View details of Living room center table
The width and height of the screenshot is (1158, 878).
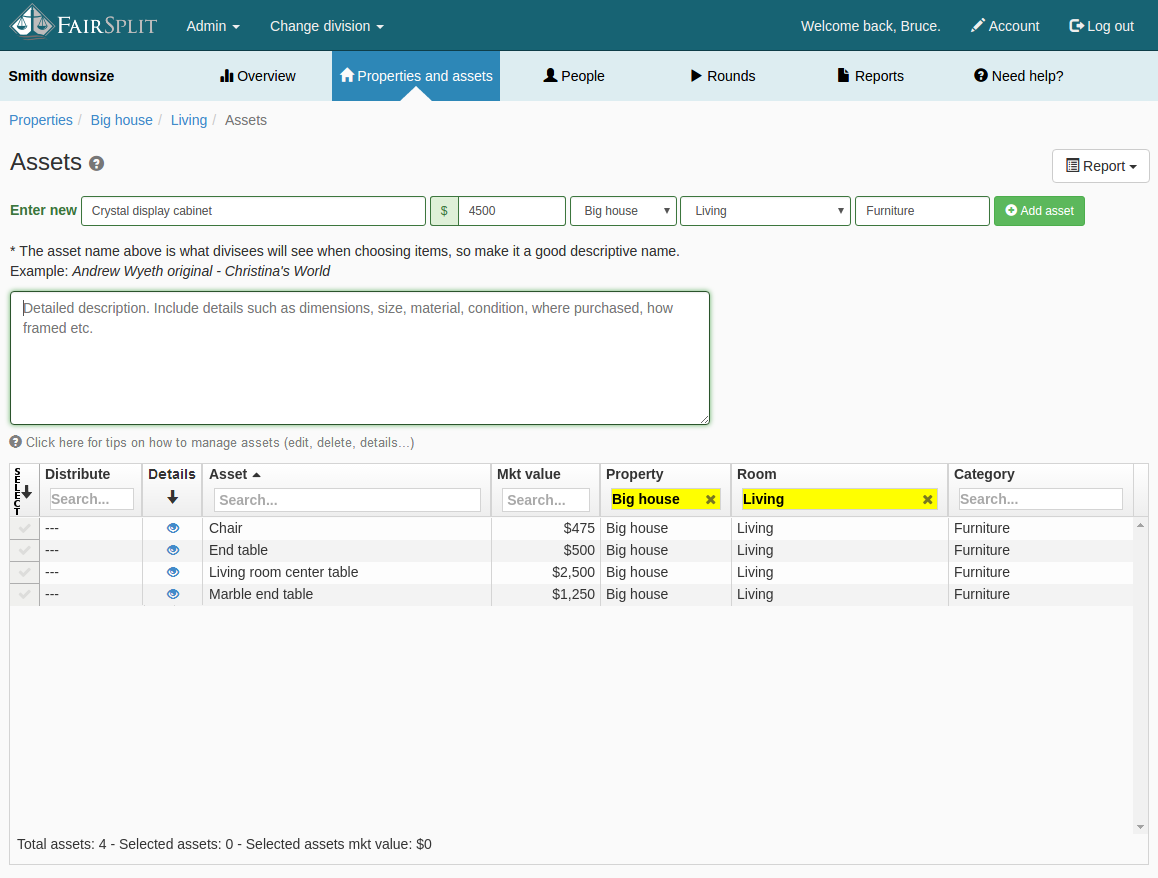(x=173, y=572)
